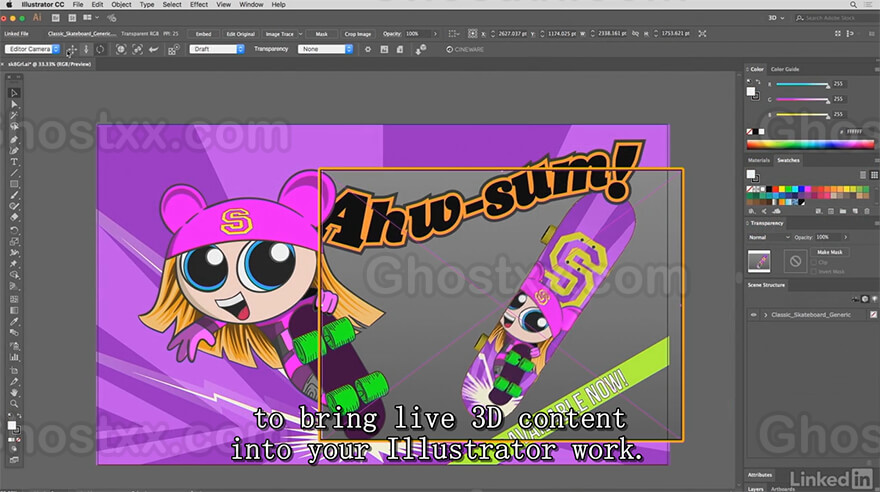Click the orbit camera rotate icon
Viewport: 880px width, 492px height.
(100, 49)
